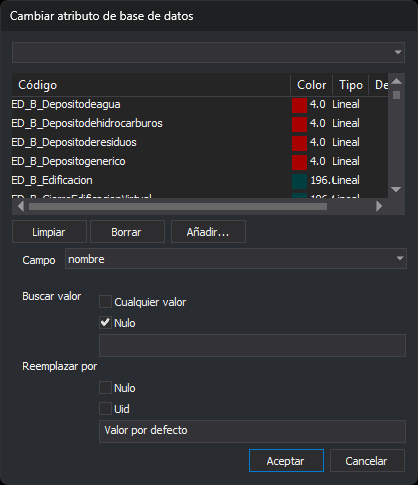Click the Limpiar button
This screenshot has width=418, height=485.
pos(49,232)
